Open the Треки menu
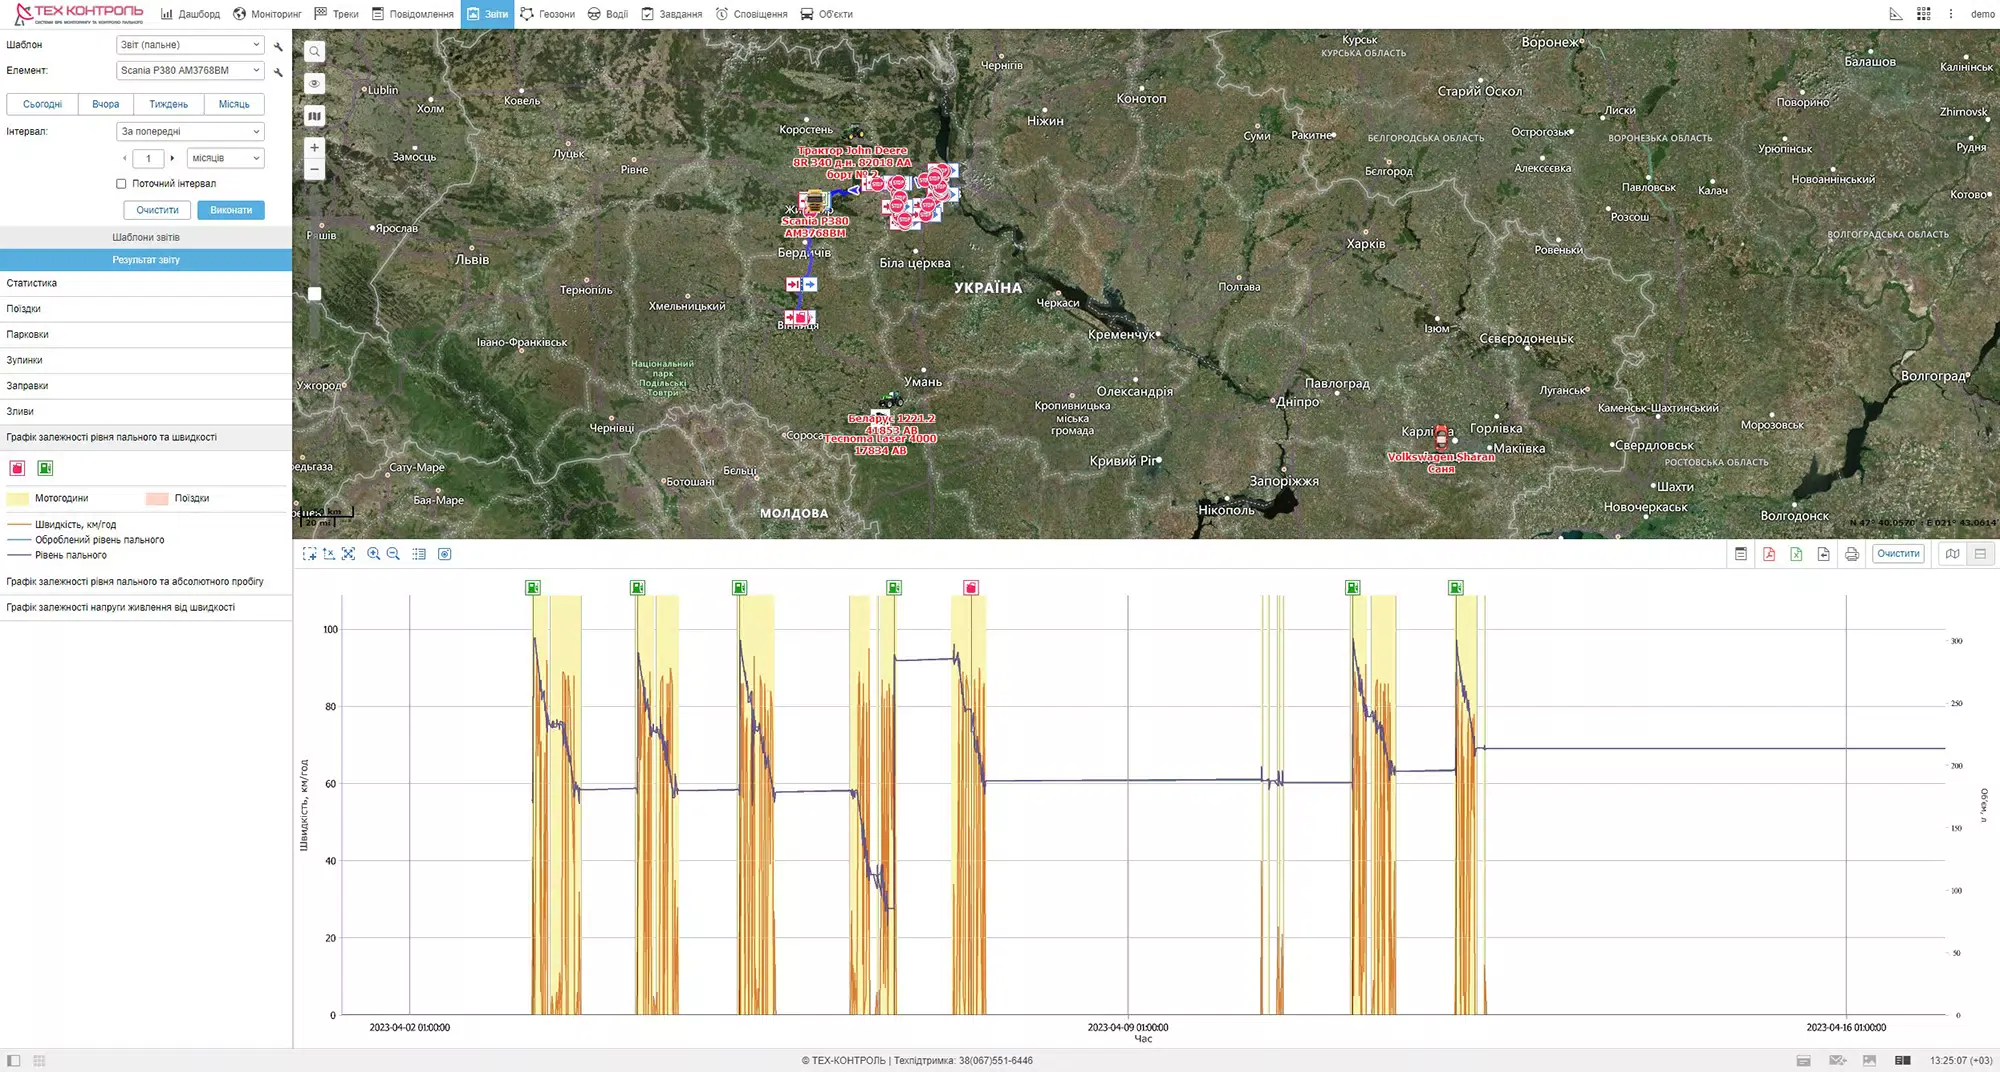This screenshot has width=2000, height=1072. 336,14
